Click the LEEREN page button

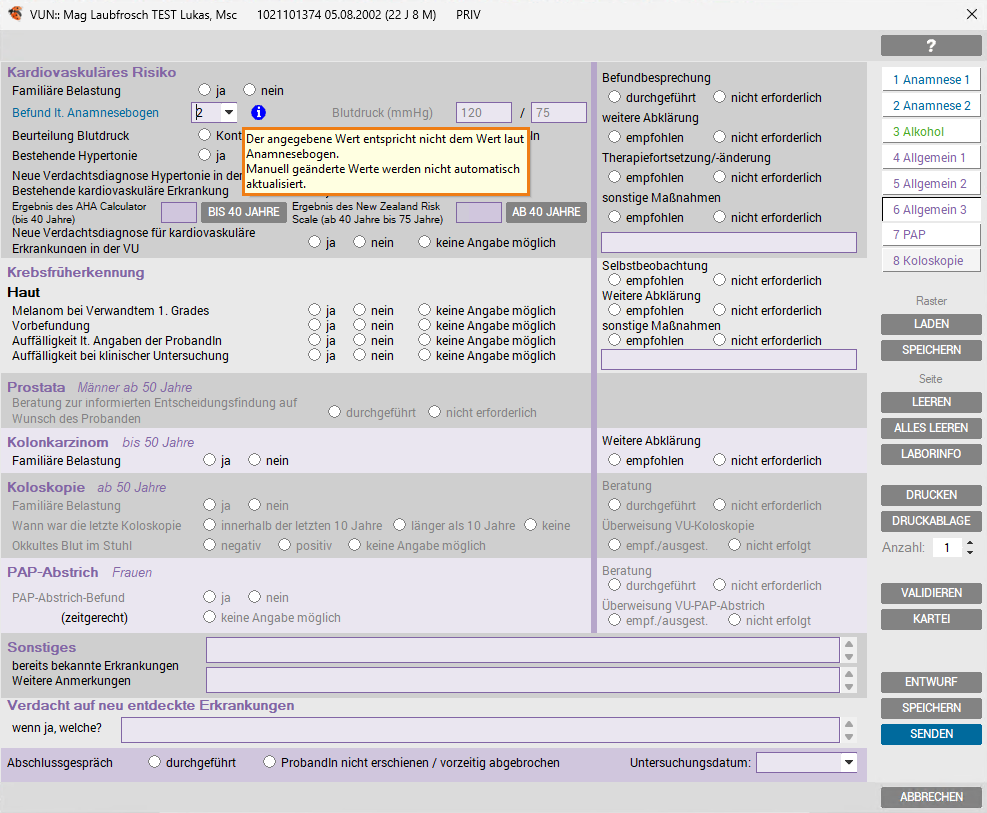tap(931, 402)
